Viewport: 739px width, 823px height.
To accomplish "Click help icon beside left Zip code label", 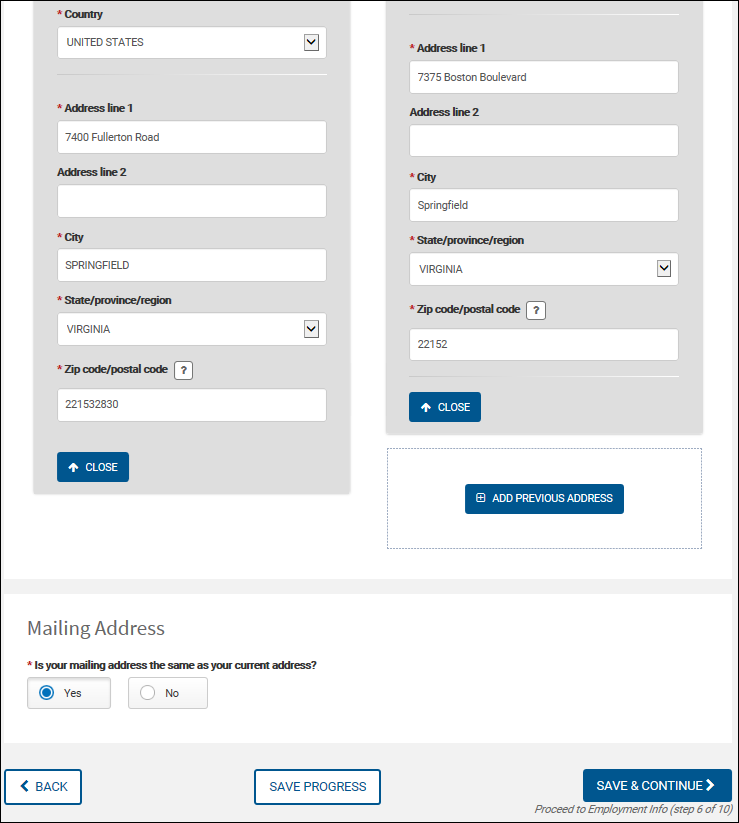I will pyautogui.click(x=183, y=370).
